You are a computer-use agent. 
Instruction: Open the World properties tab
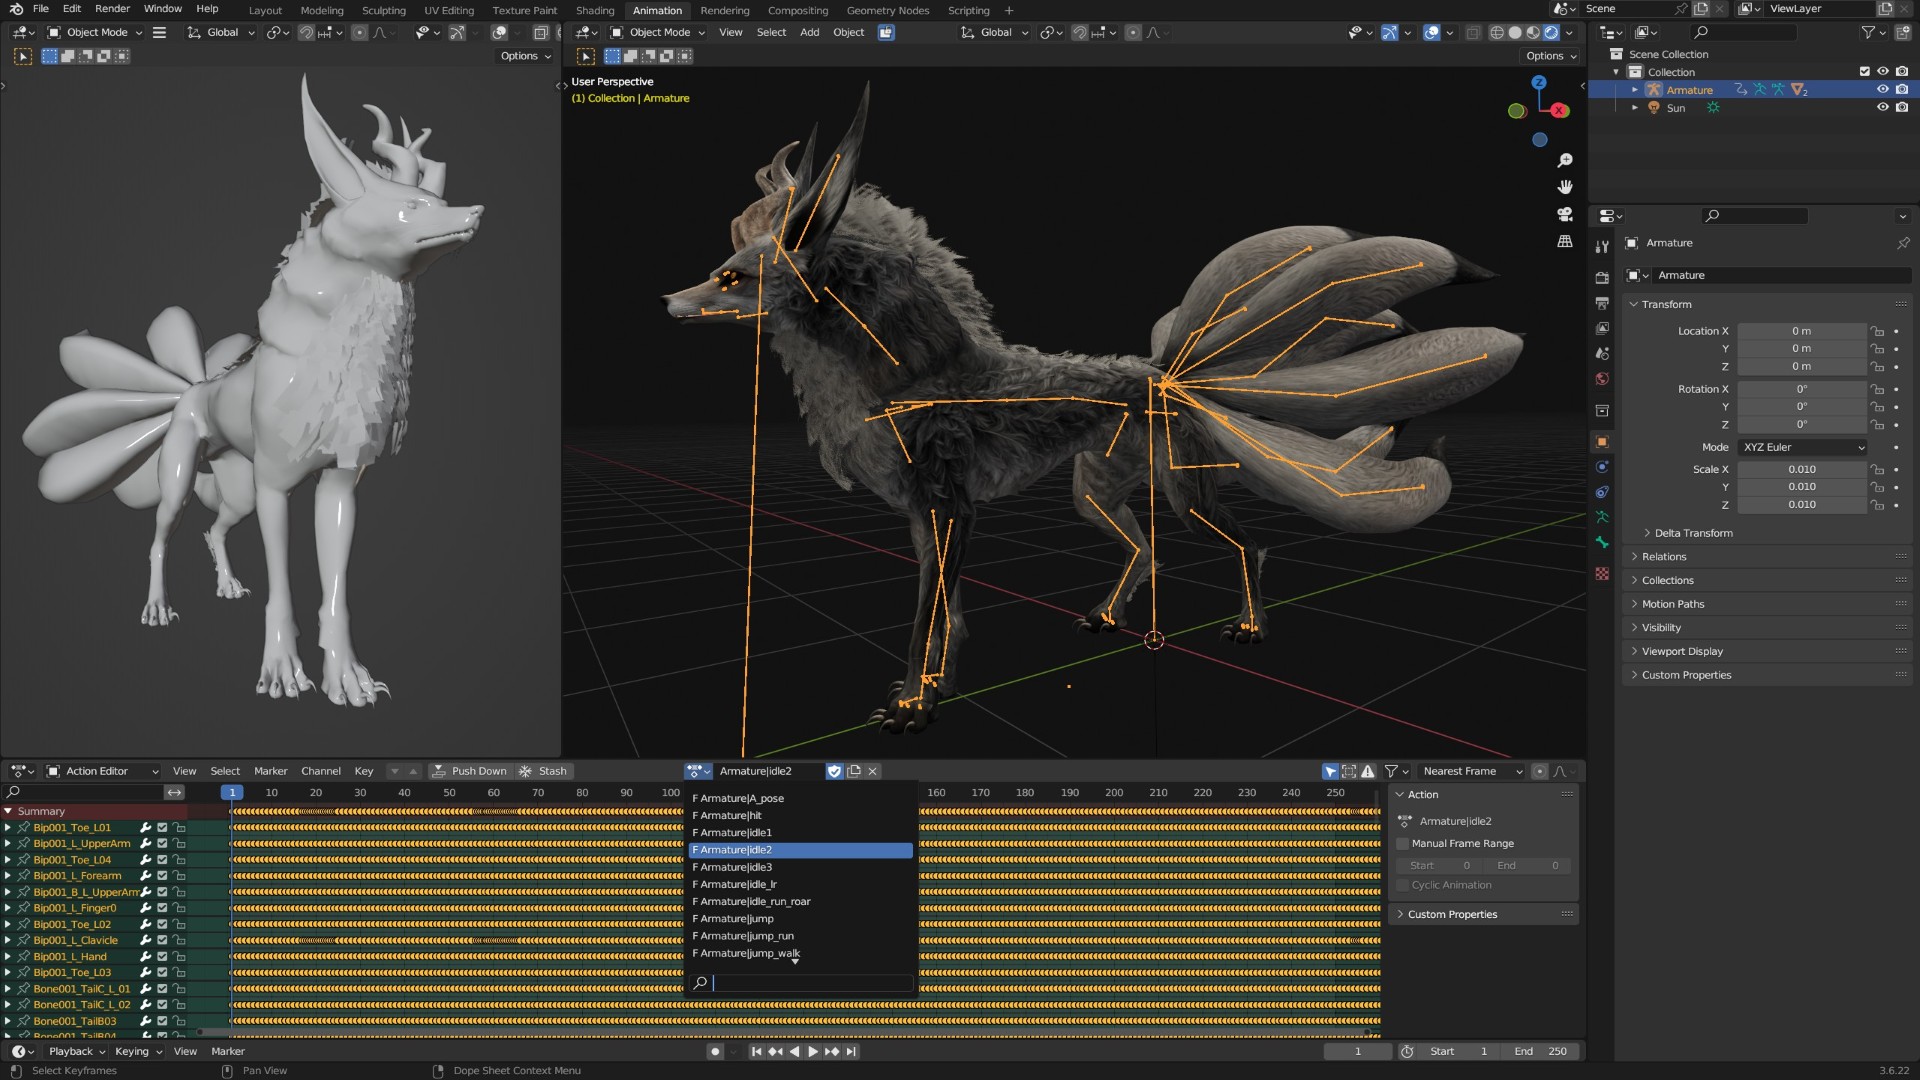[x=1602, y=379]
